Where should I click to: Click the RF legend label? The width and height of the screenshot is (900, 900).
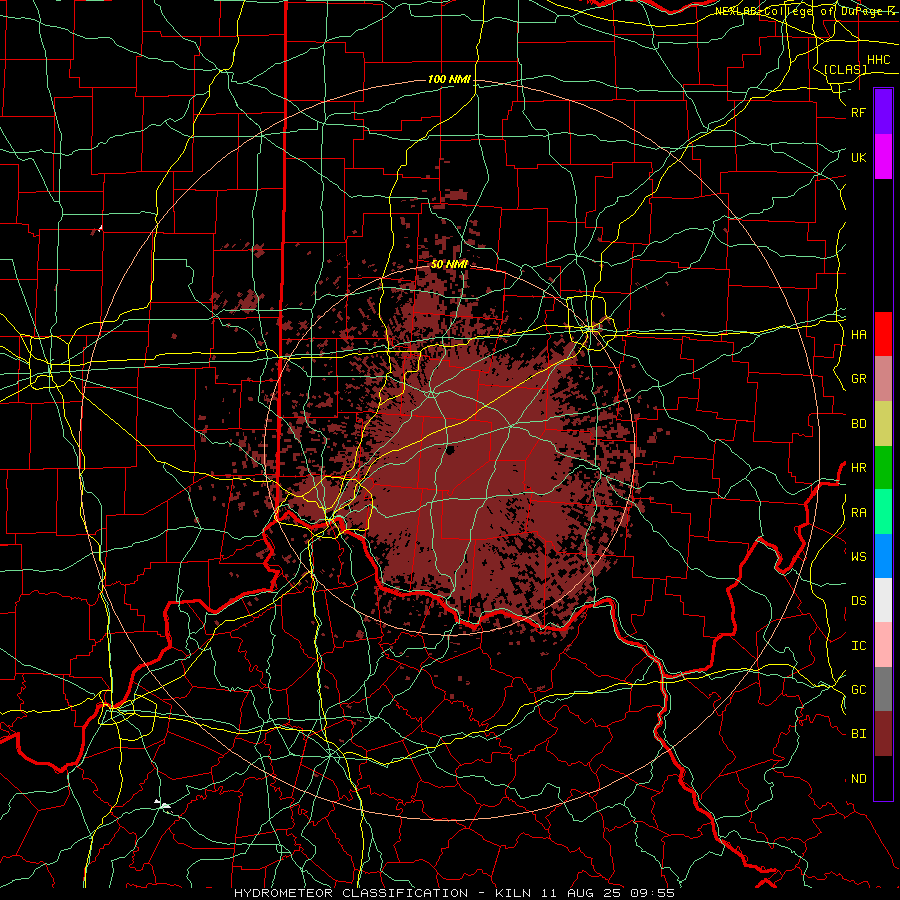click(x=858, y=112)
